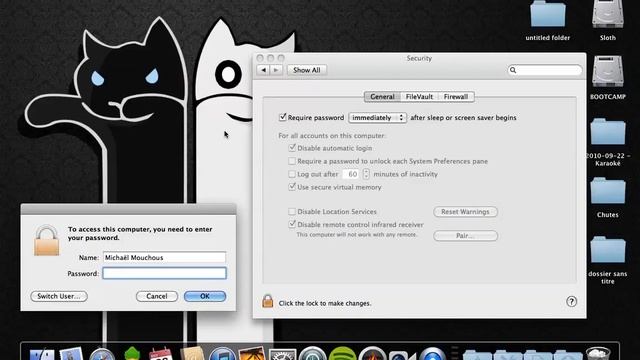The image size is (640, 360).
Task: Switch to the General tab
Action: [x=382, y=97]
